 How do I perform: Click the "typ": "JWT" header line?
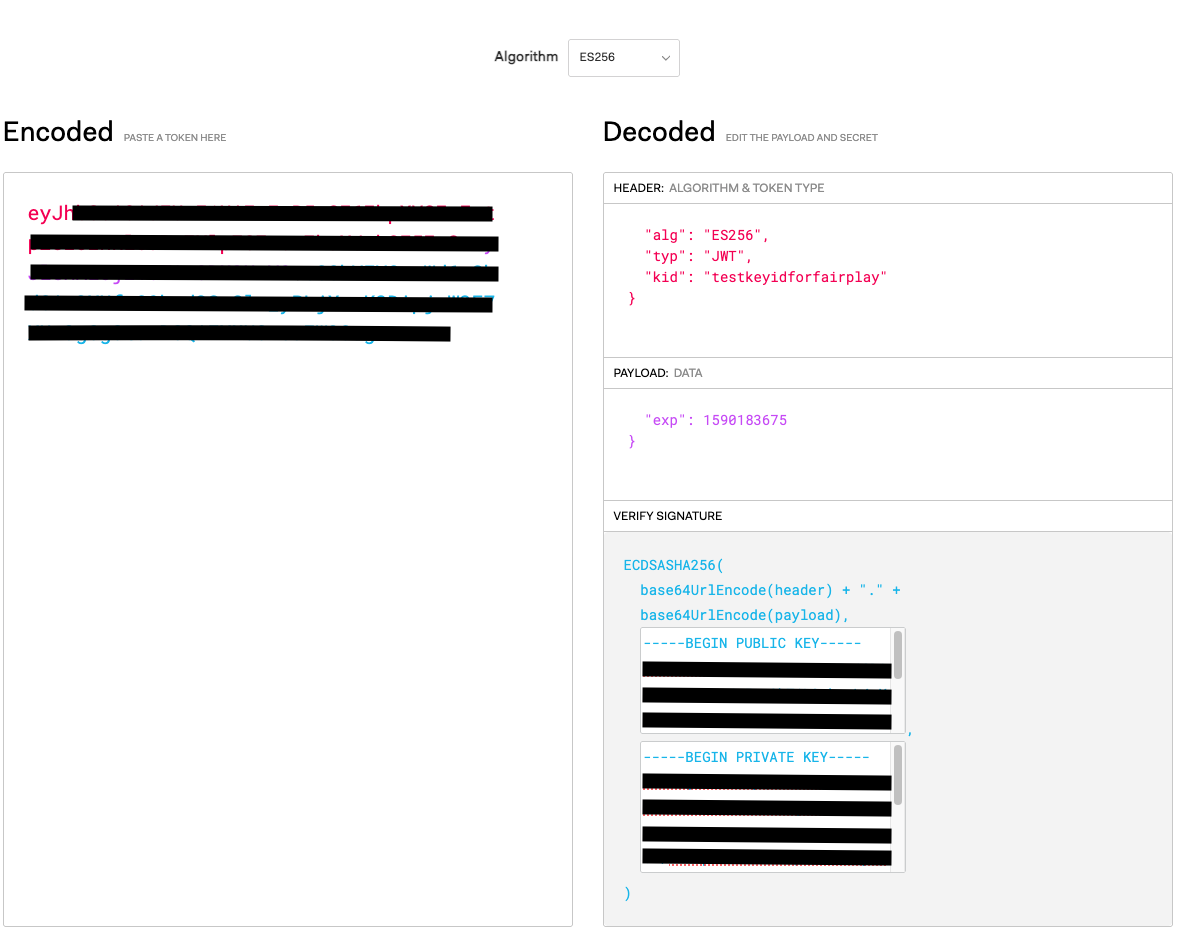coord(698,256)
